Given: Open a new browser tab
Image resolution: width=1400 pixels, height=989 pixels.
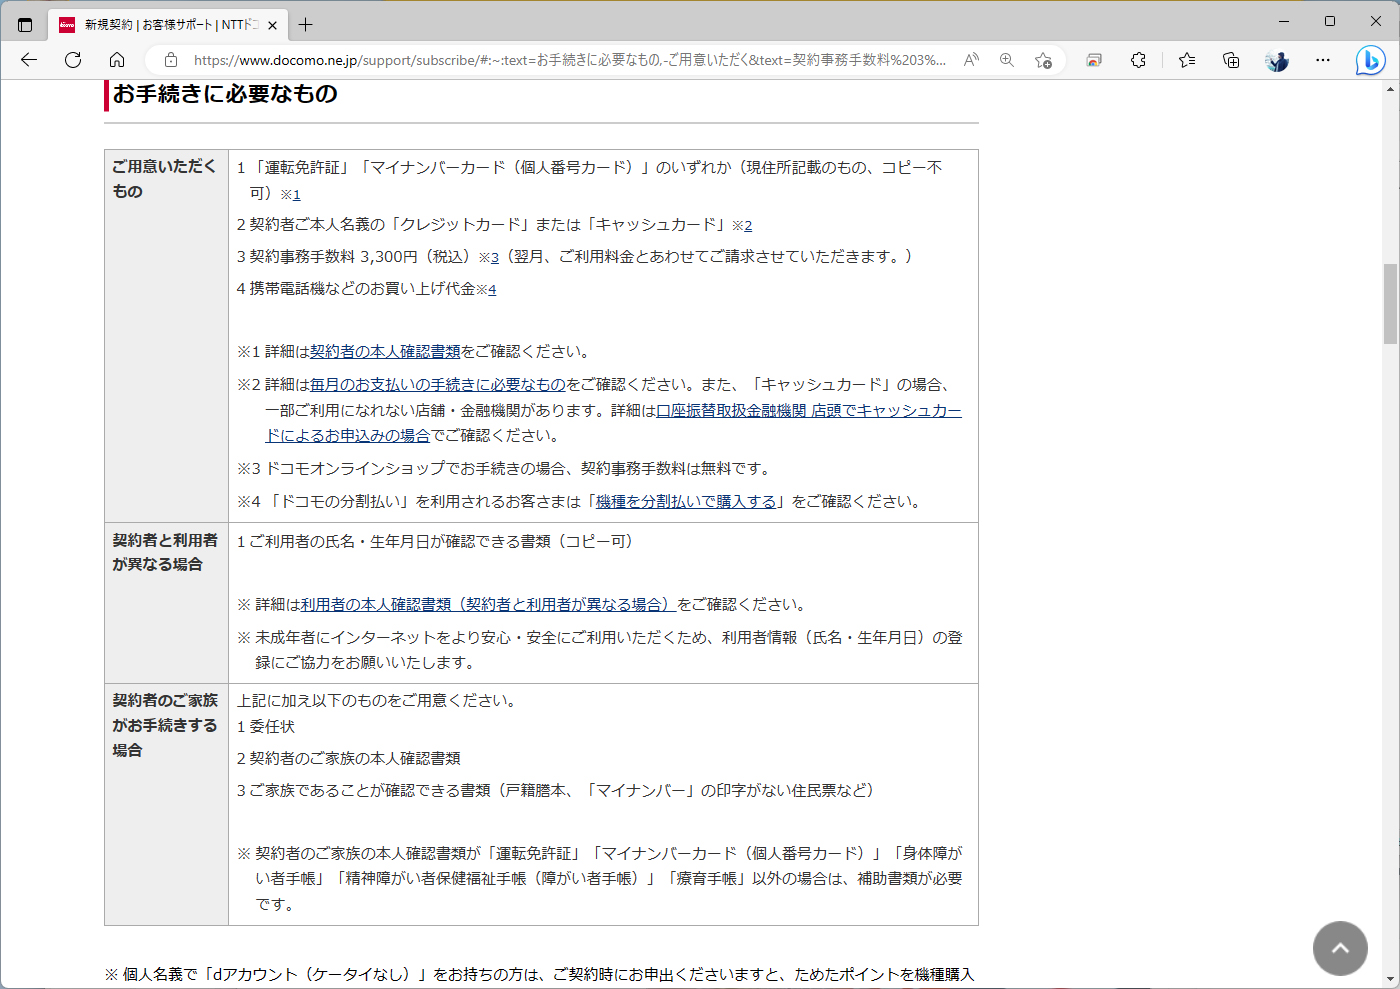Looking at the screenshot, I should 306,25.
